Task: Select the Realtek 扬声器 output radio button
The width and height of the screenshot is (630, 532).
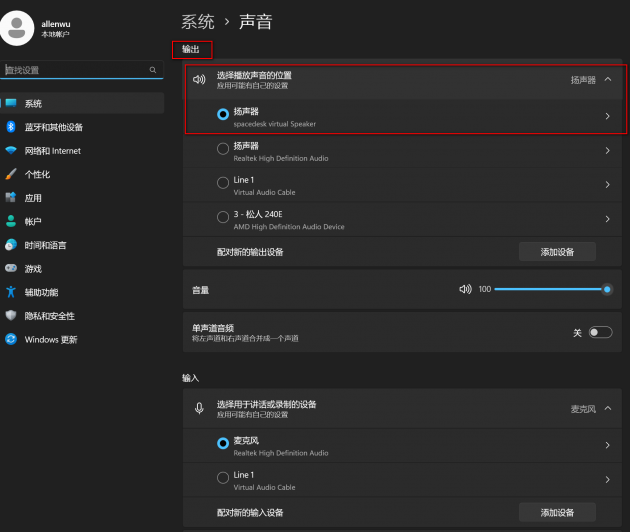Action: [x=223, y=149]
